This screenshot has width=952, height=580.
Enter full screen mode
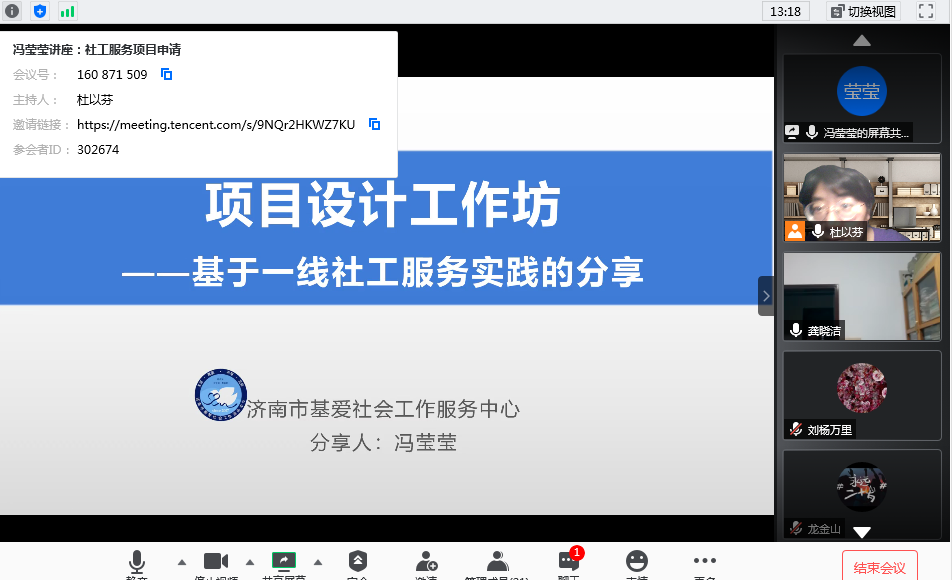point(925,11)
